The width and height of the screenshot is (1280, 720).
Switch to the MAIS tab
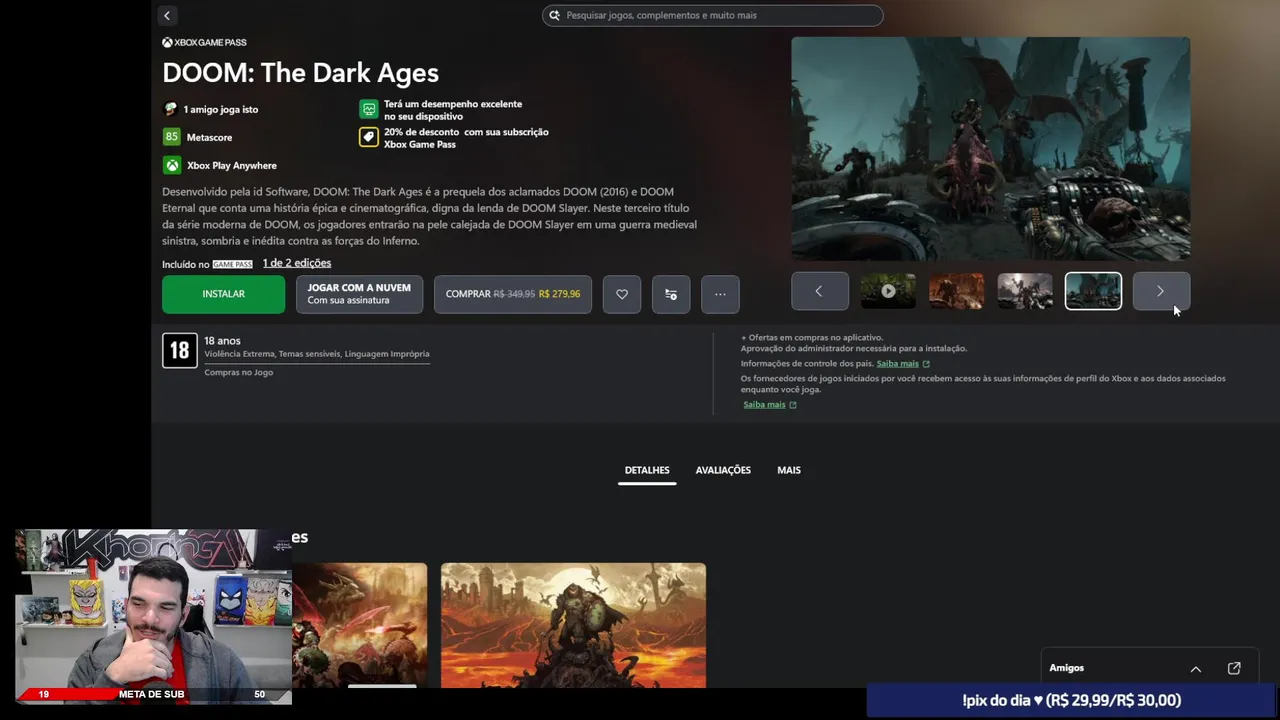click(x=789, y=470)
